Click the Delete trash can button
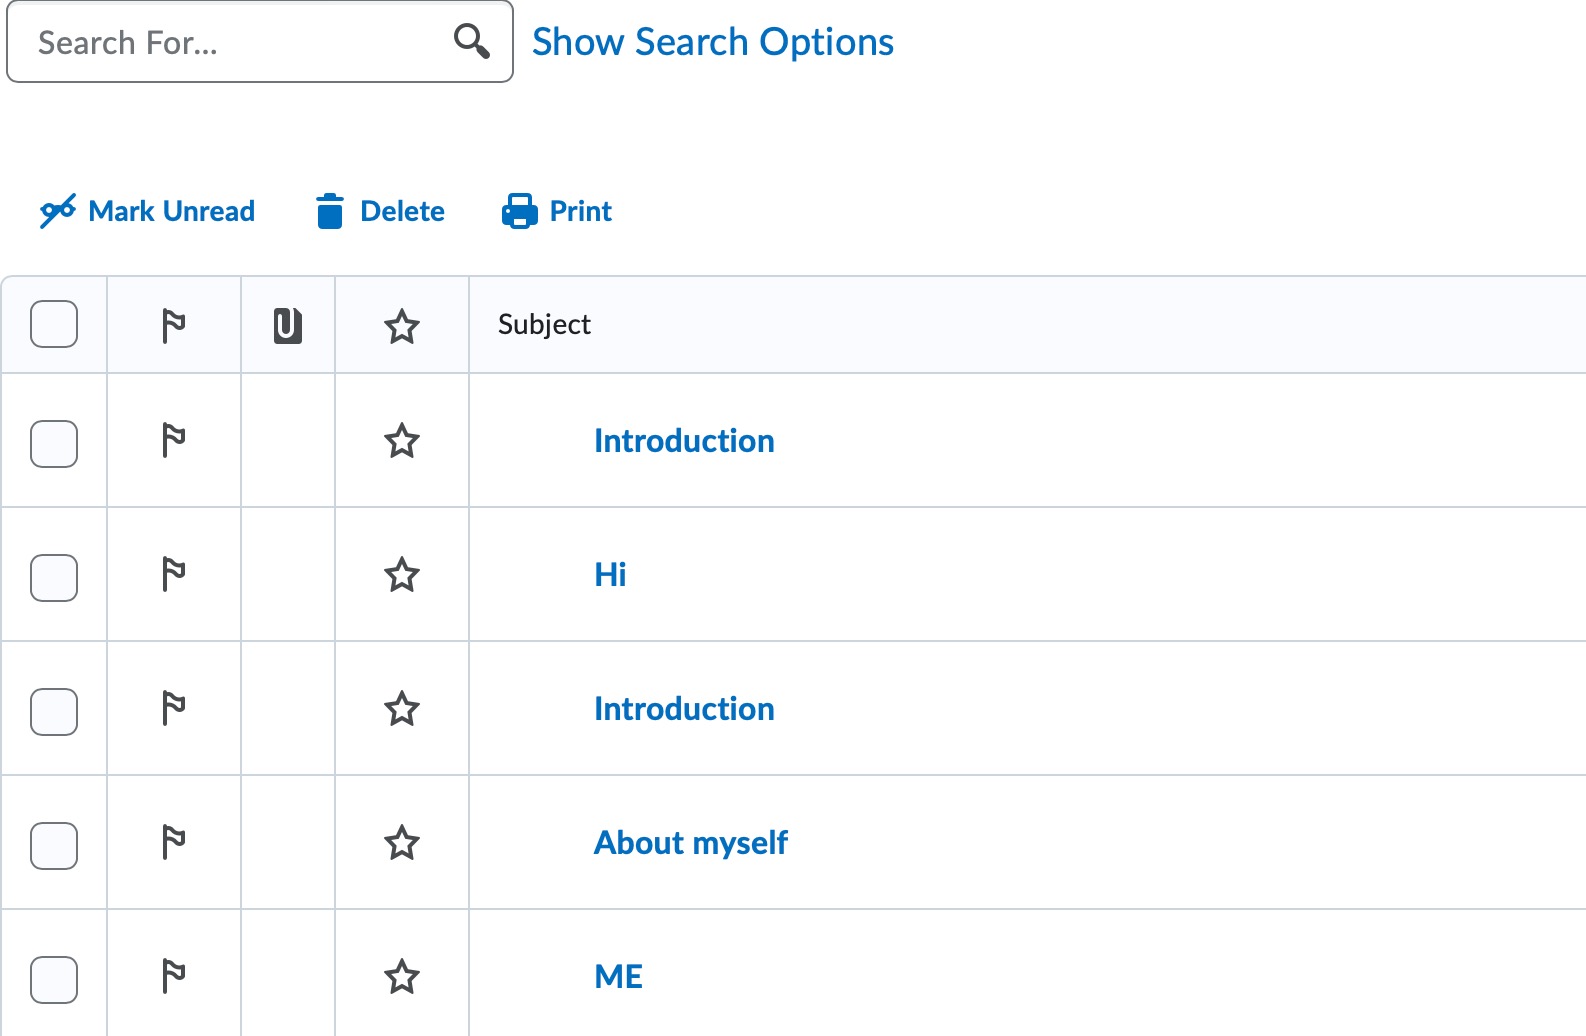Image resolution: width=1586 pixels, height=1036 pixels. coord(380,211)
